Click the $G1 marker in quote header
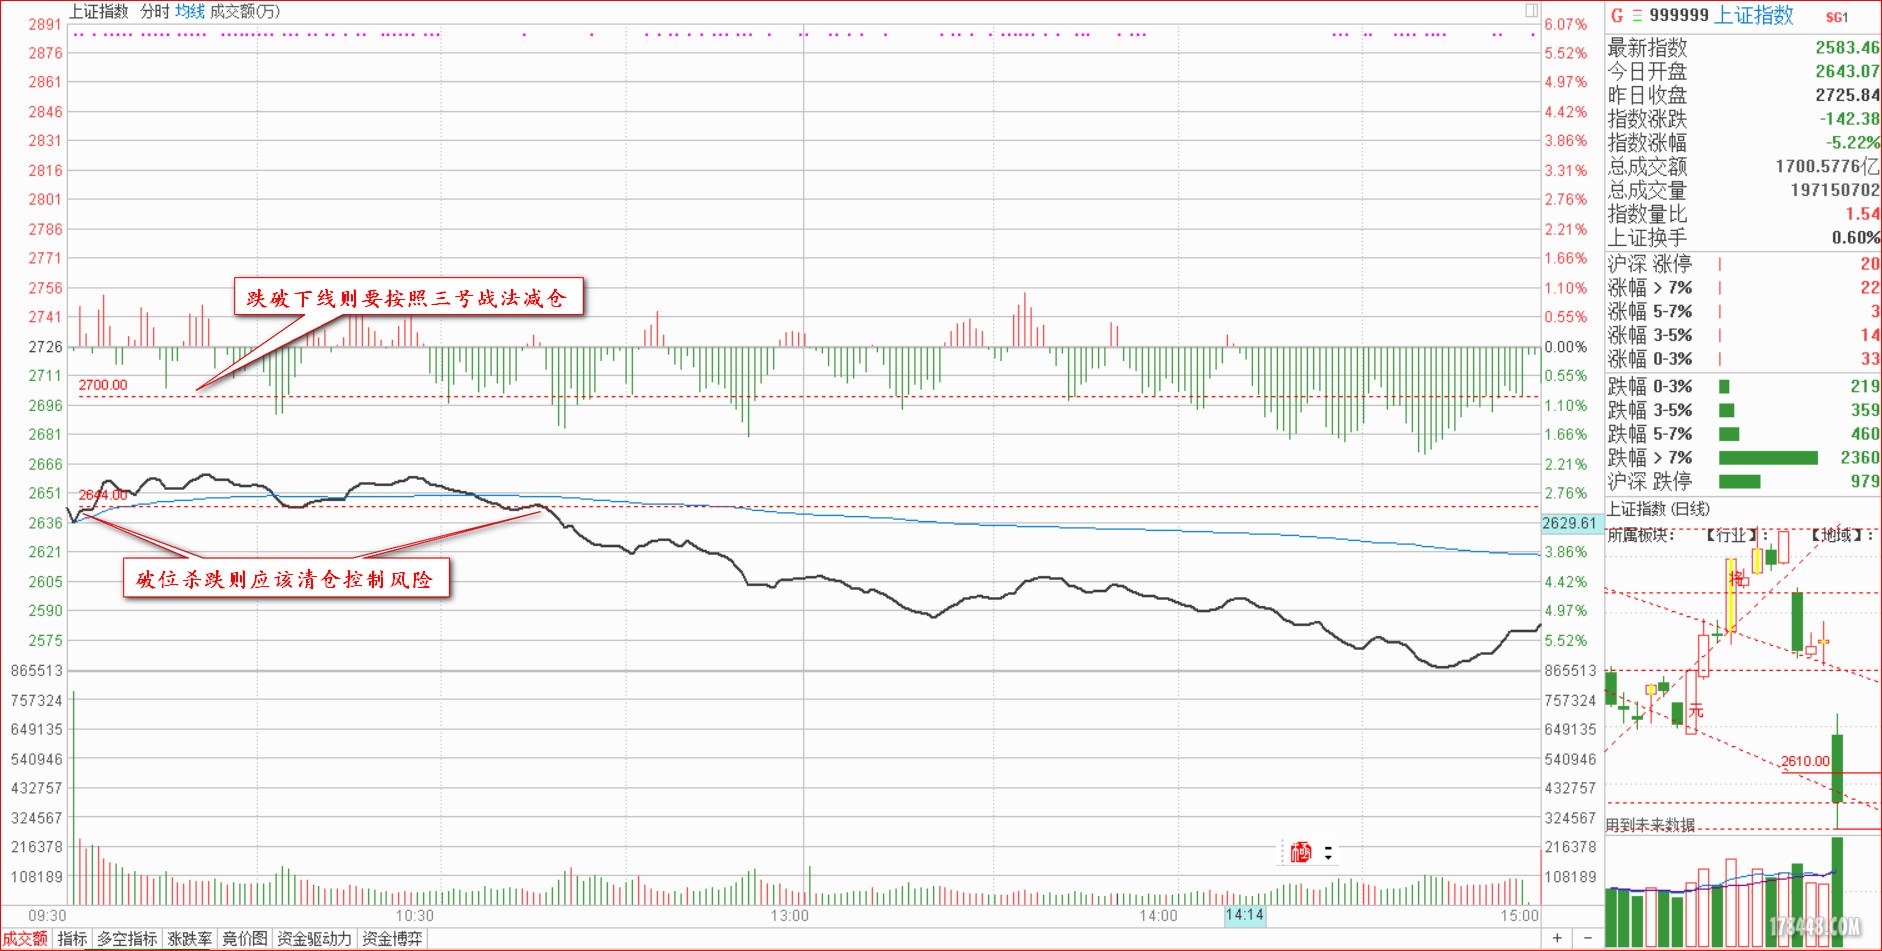The image size is (1882, 951). click(x=1837, y=17)
